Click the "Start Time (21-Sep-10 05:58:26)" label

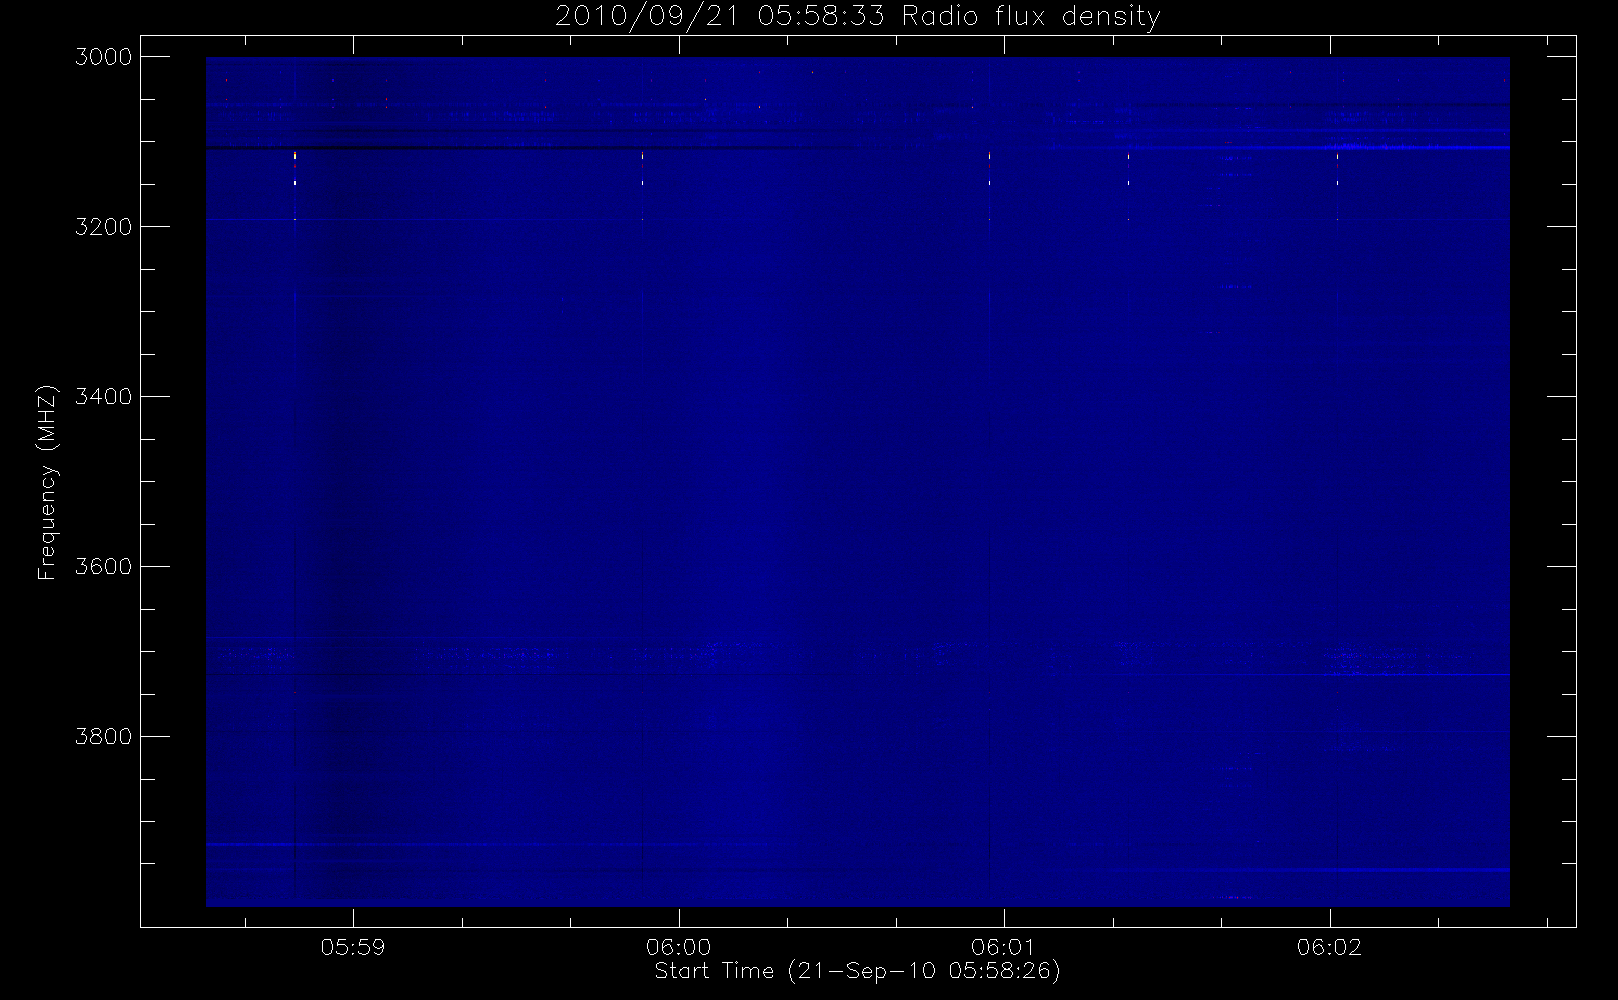click(x=857, y=971)
